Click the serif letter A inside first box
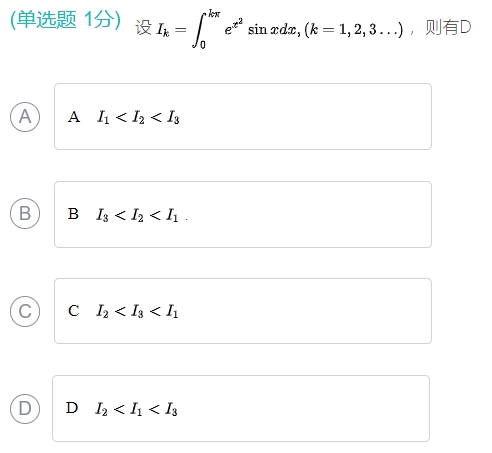This screenshot has width=492, height=453. tap(74, 117)
